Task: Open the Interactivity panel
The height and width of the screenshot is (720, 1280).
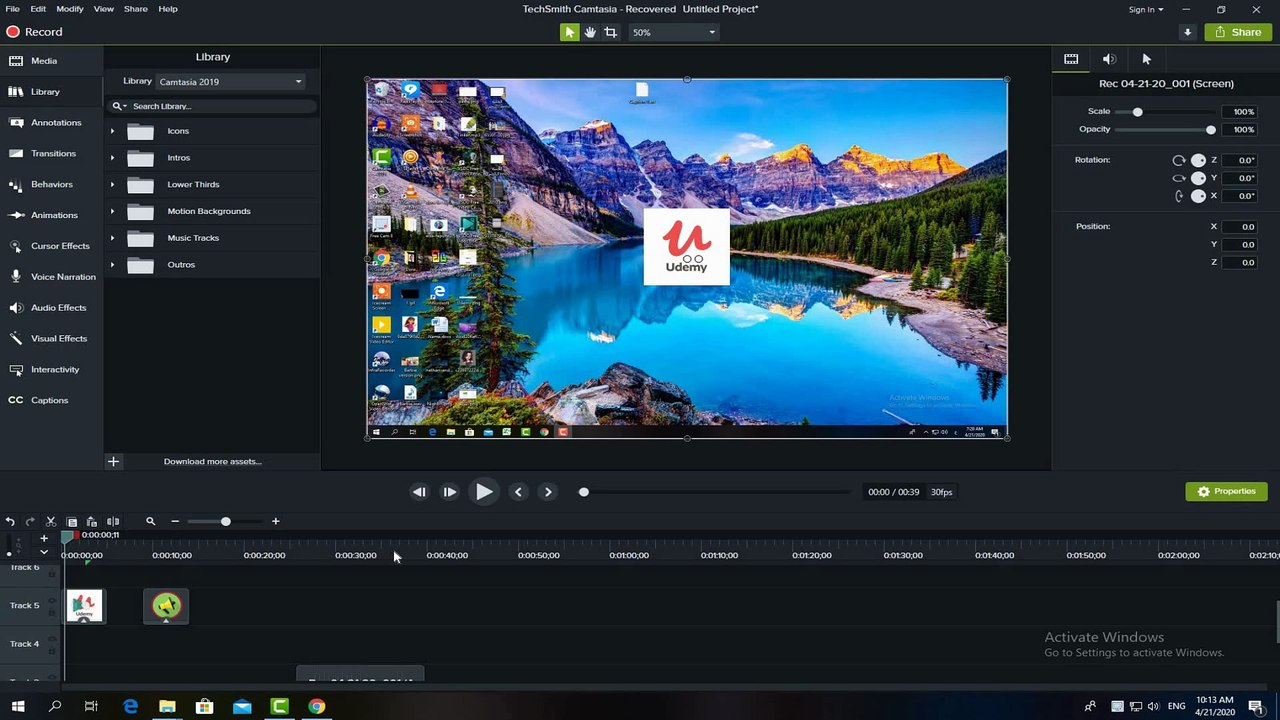Action: coord(52,370)
